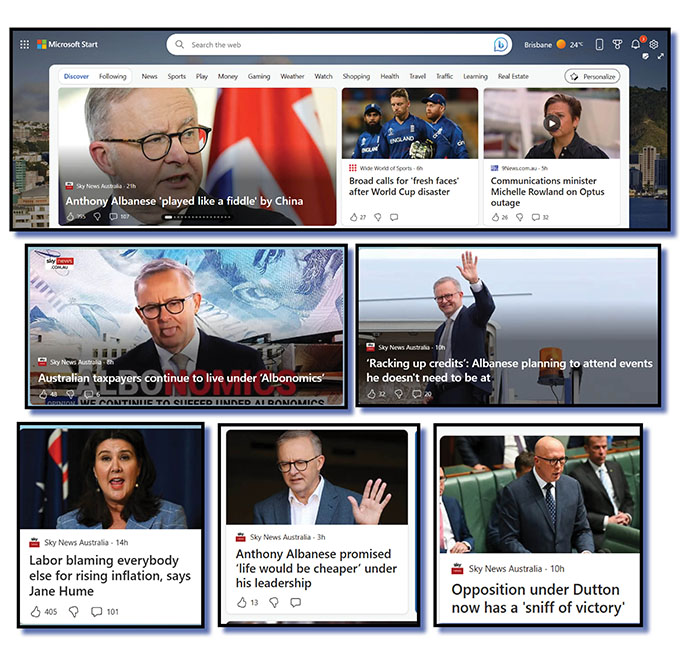This screenshot has width=680, height=650.
Task: Expand the feed with the fullscreen arrows icon
Action: tap(660, 56)
